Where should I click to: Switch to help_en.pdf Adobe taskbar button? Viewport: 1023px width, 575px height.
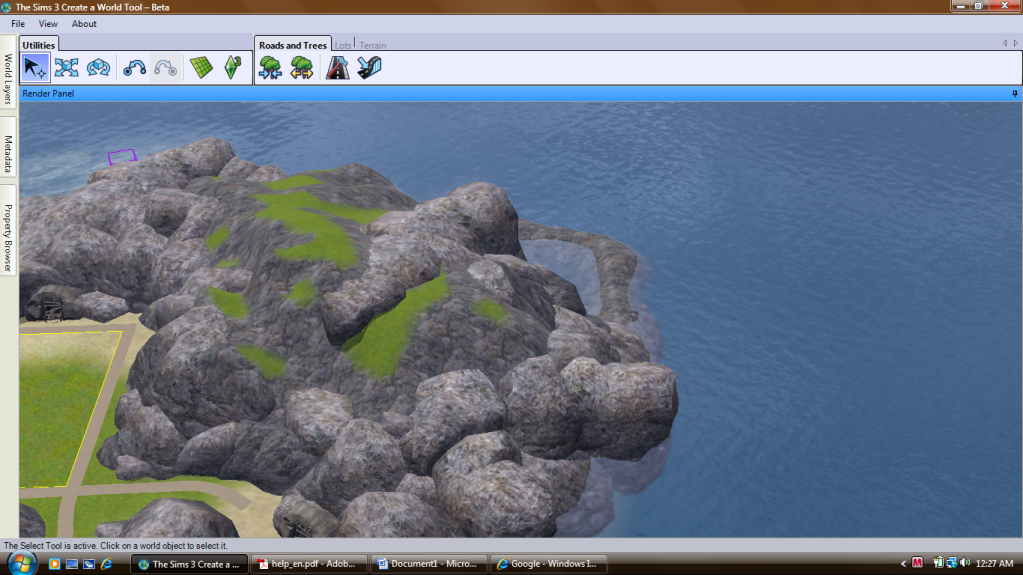[307, 564]
